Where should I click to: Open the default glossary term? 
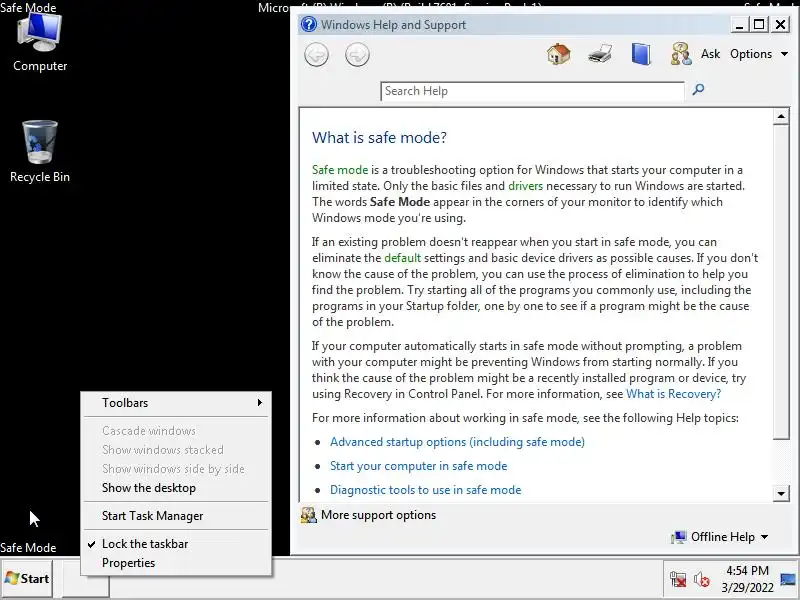point(403,258)
